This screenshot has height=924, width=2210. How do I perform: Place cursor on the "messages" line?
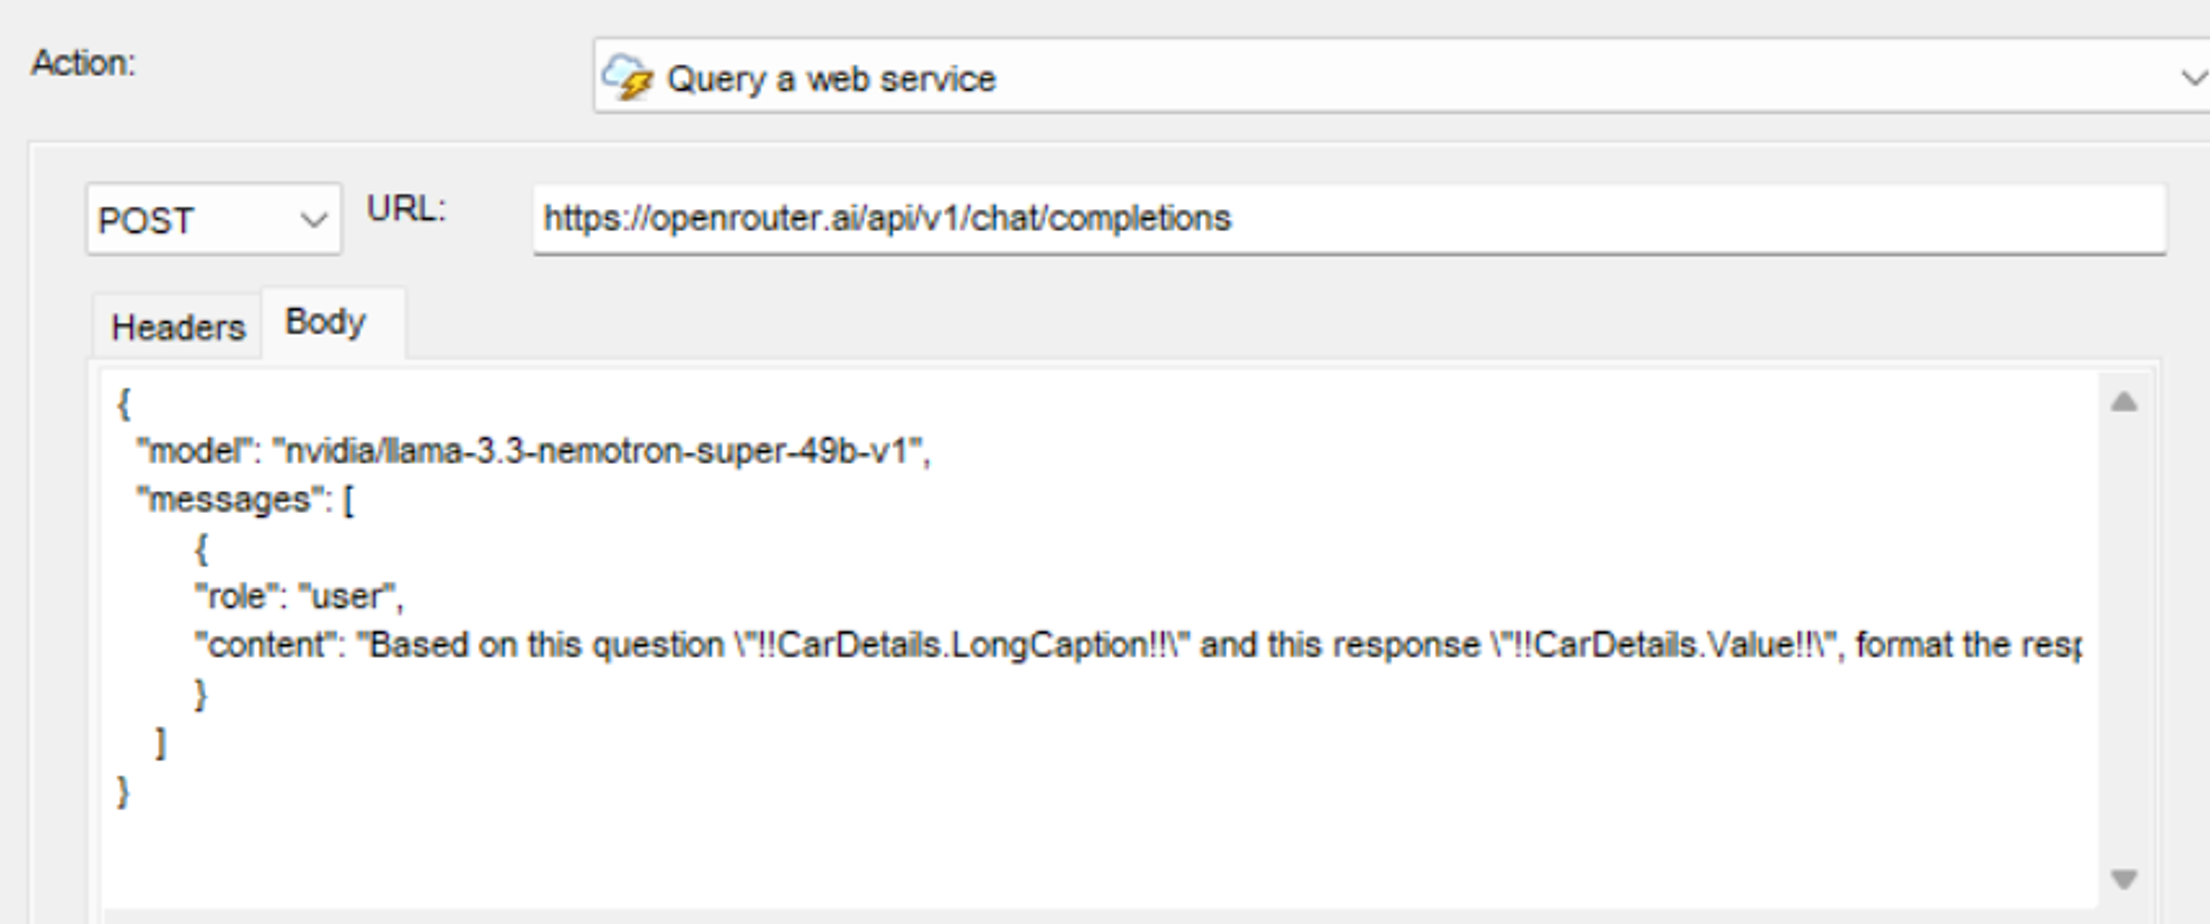(x=245, y=499)
